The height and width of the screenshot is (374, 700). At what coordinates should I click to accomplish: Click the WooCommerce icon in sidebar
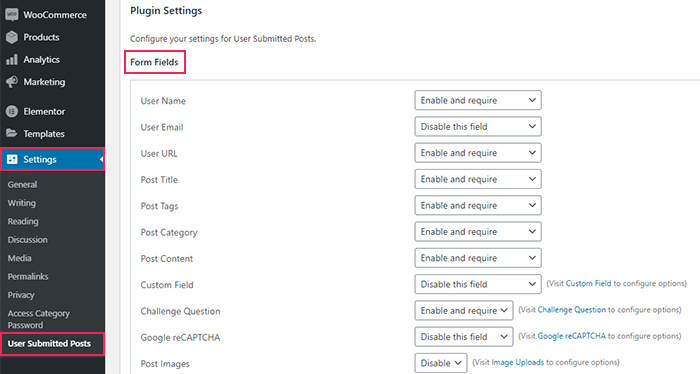(x=12, y=15)
